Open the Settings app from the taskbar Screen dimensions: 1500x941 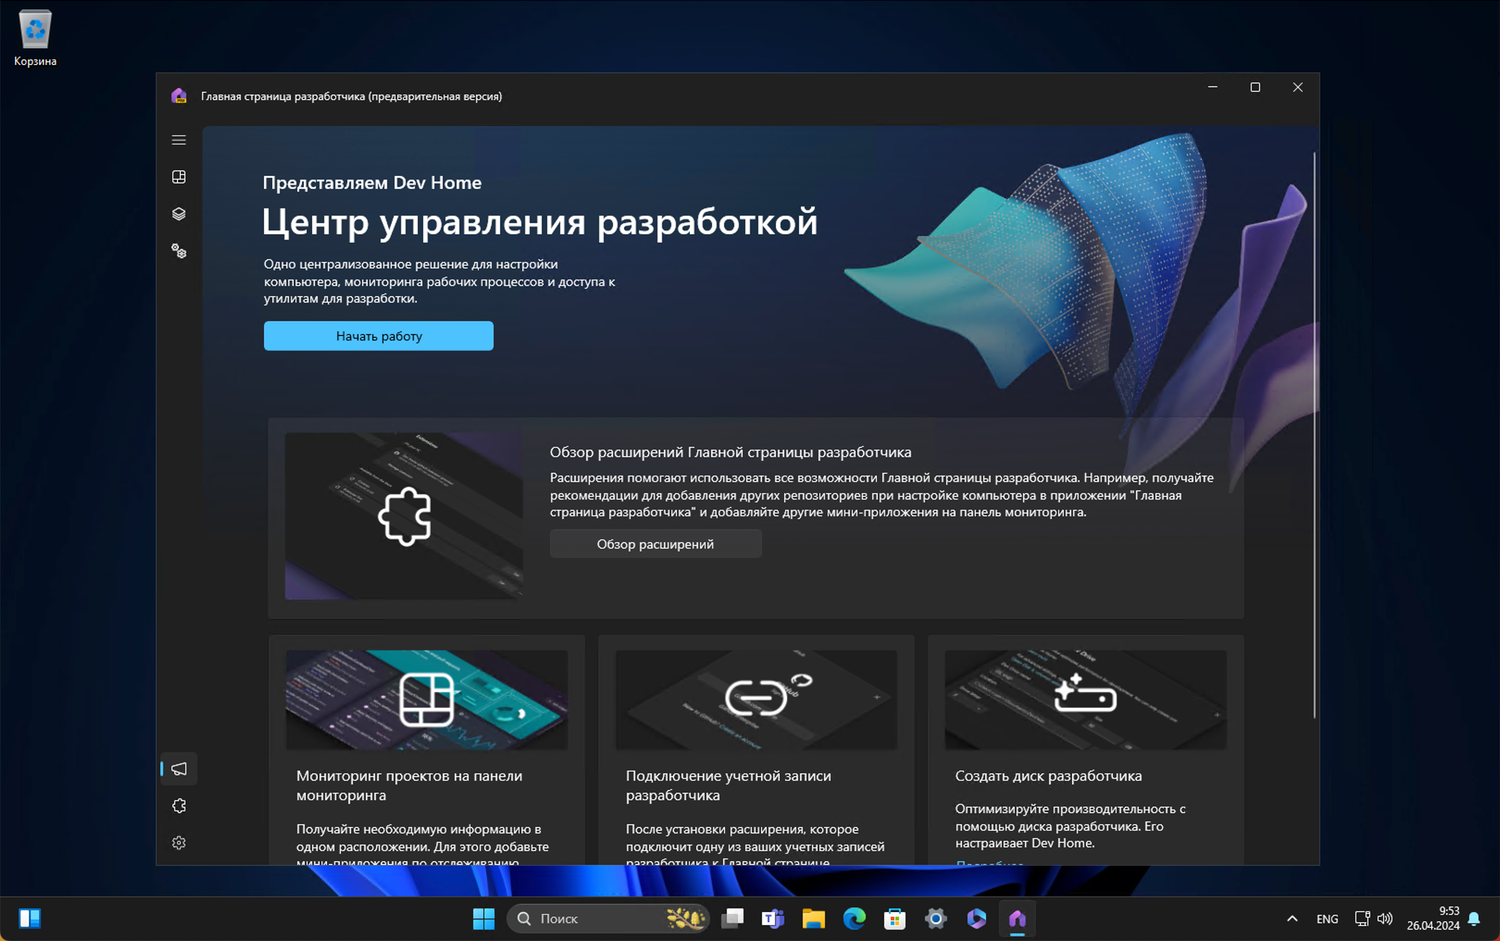(x=936, y=918)
